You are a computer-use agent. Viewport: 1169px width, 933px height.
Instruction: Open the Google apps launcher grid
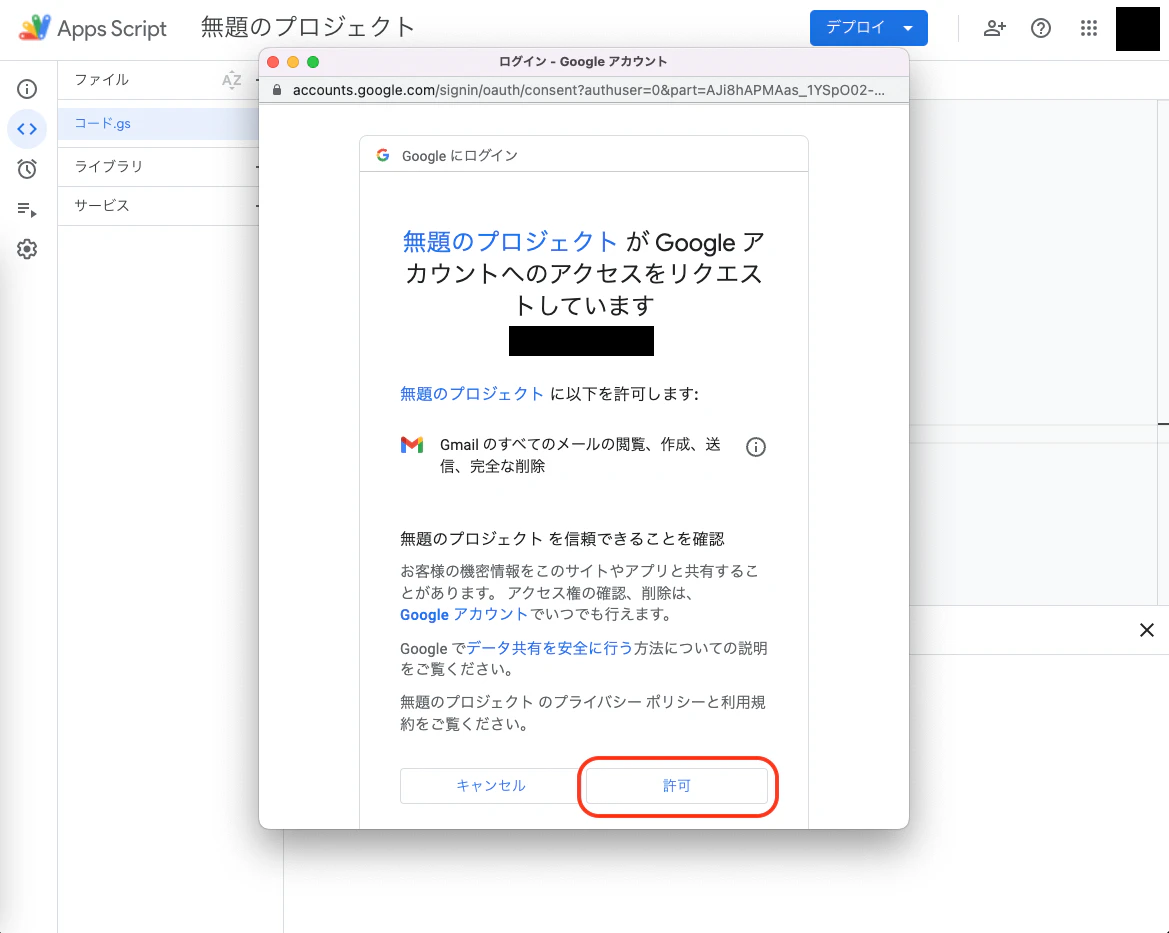(x=1089, y=28)
